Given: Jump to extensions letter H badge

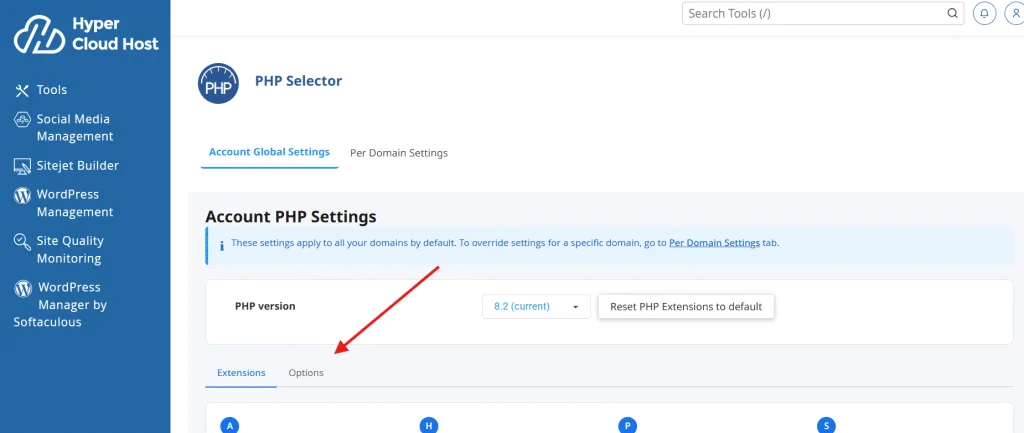Looking at the screenshot, I should (x=428, y=425).
